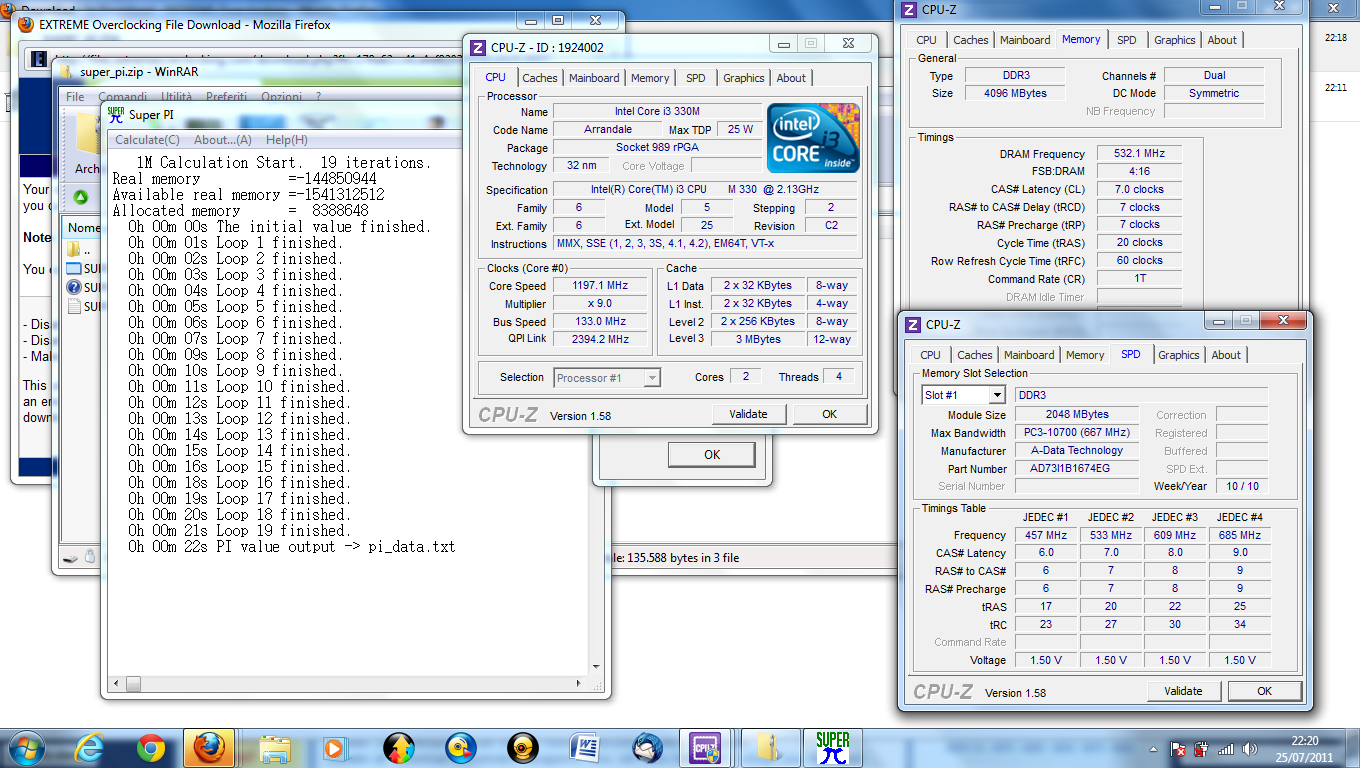Click the 'Intel Core i3 330M' name field
Image resolution: width=1360 pixels, height=768 pixels.
657,112
